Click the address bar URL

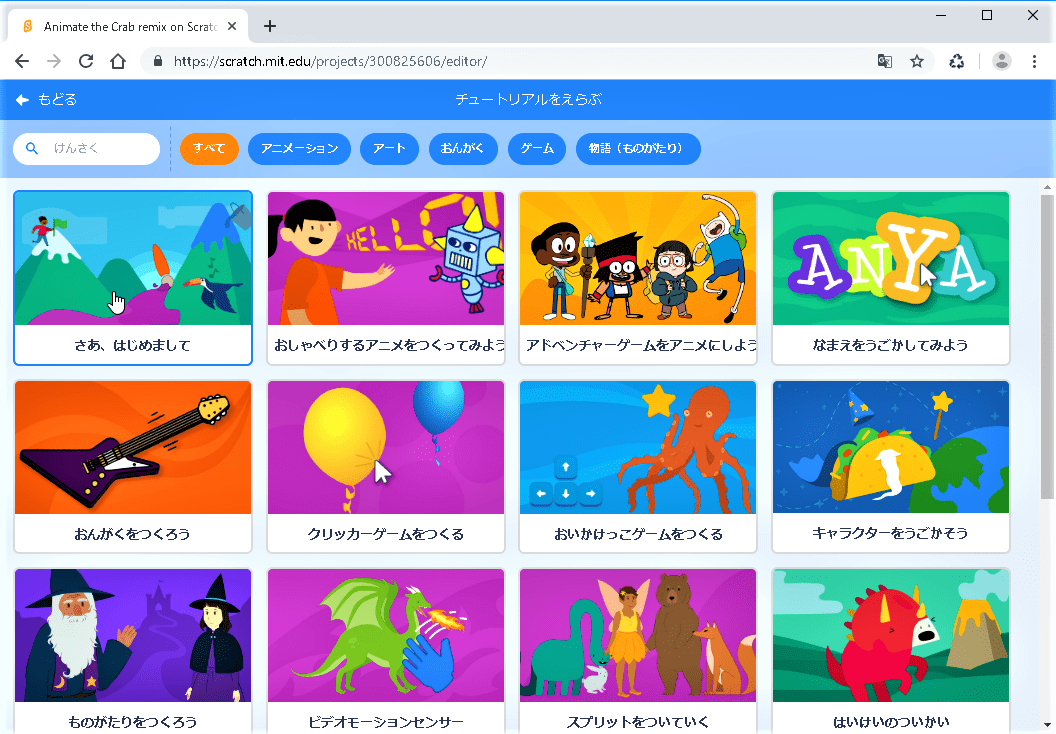pos(330,61)
